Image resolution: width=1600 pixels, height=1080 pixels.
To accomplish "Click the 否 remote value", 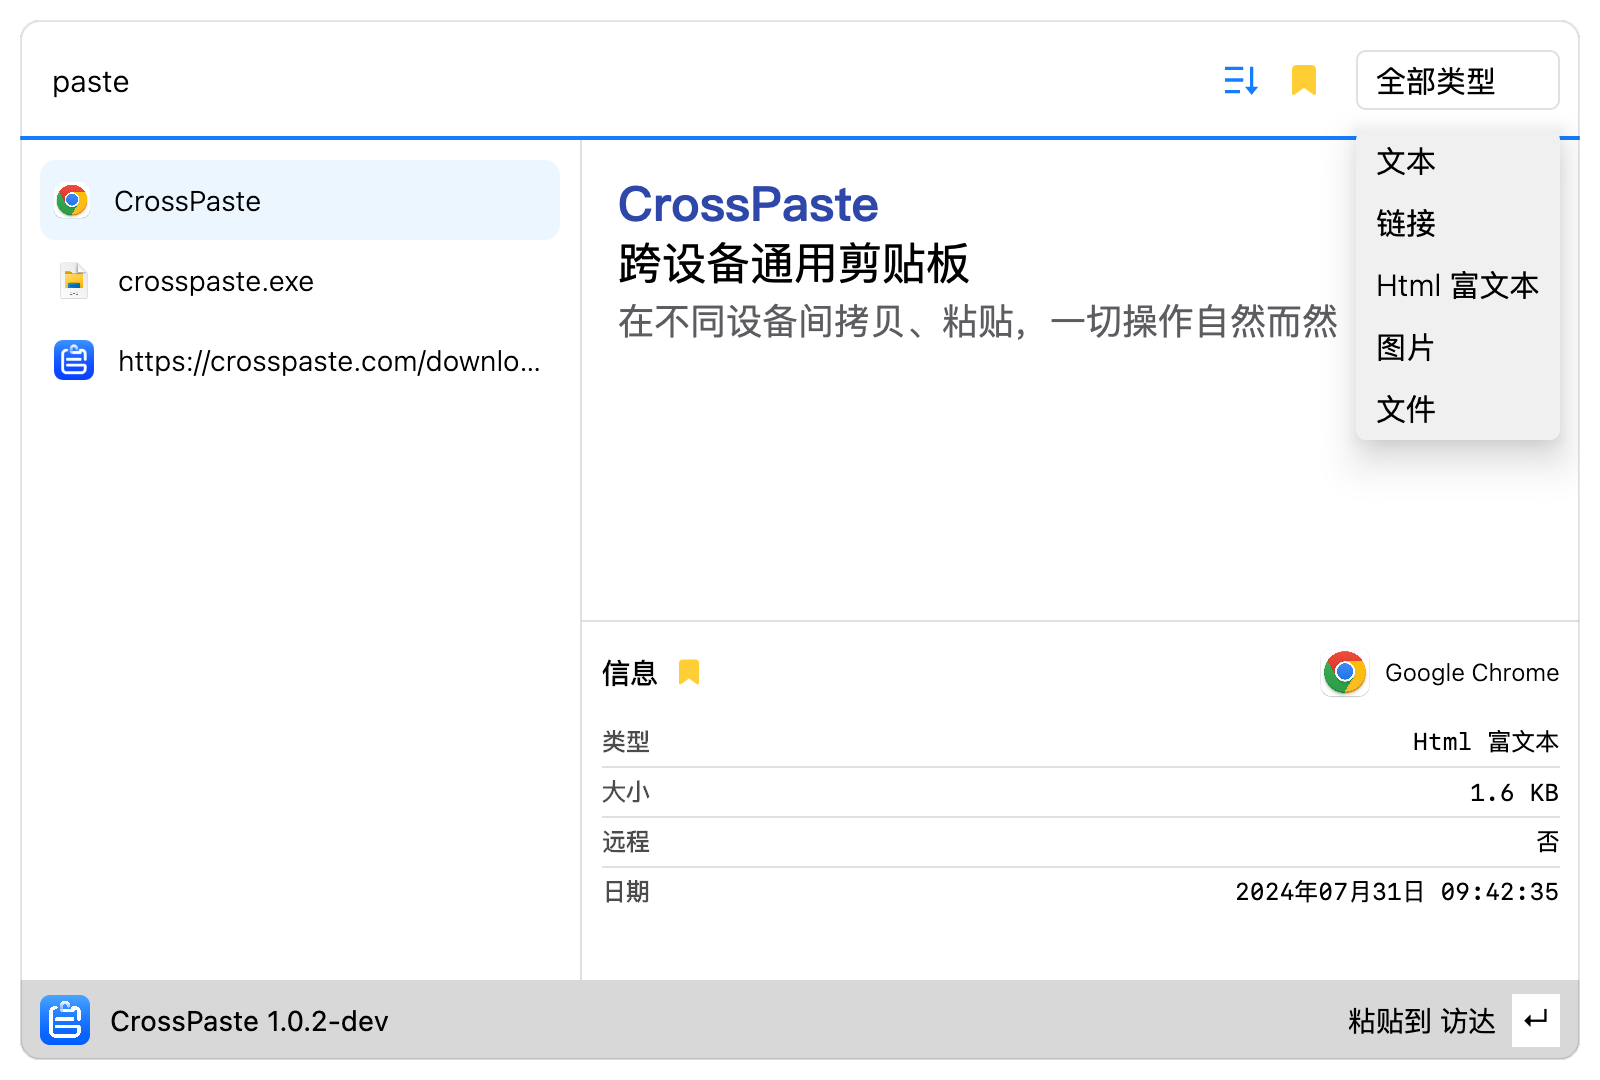I will [1548, 842].
